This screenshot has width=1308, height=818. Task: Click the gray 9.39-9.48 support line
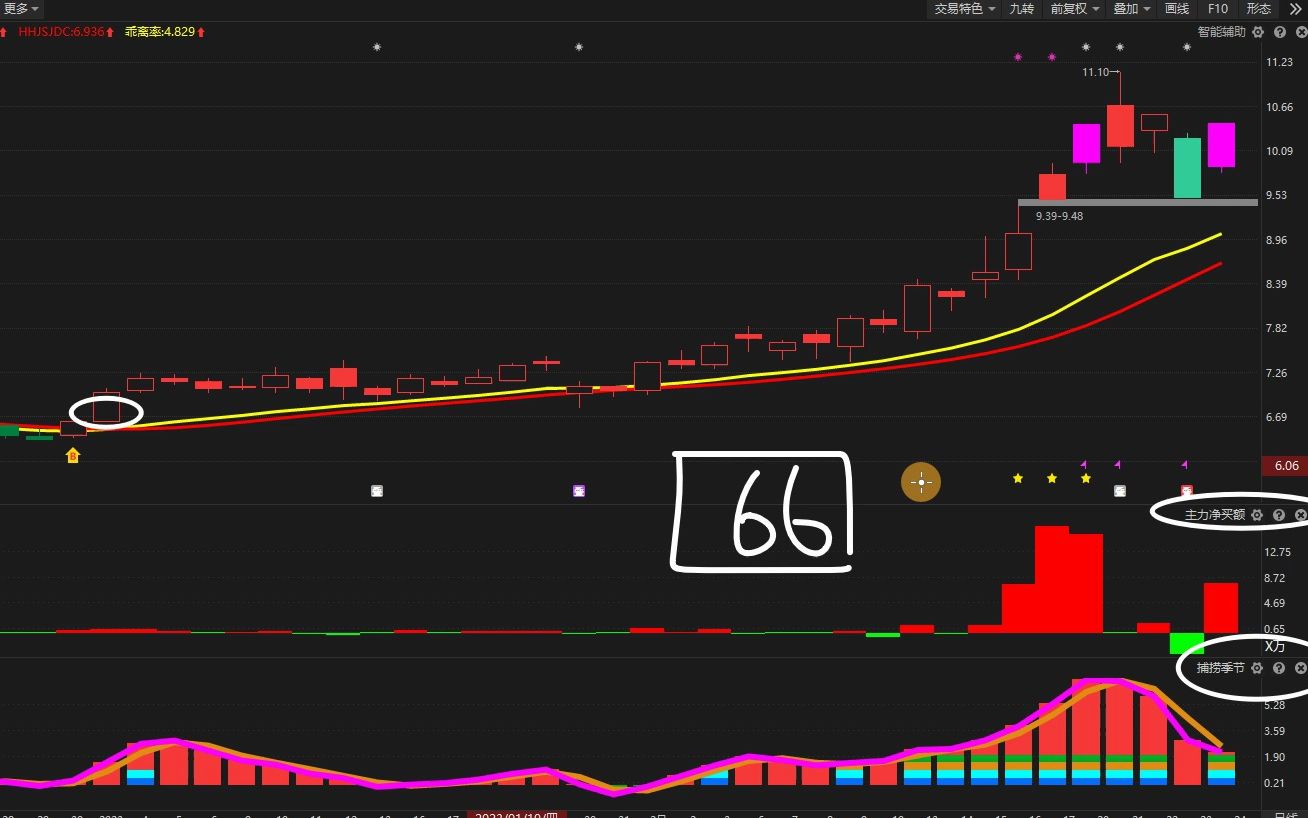pos(1138,203)
